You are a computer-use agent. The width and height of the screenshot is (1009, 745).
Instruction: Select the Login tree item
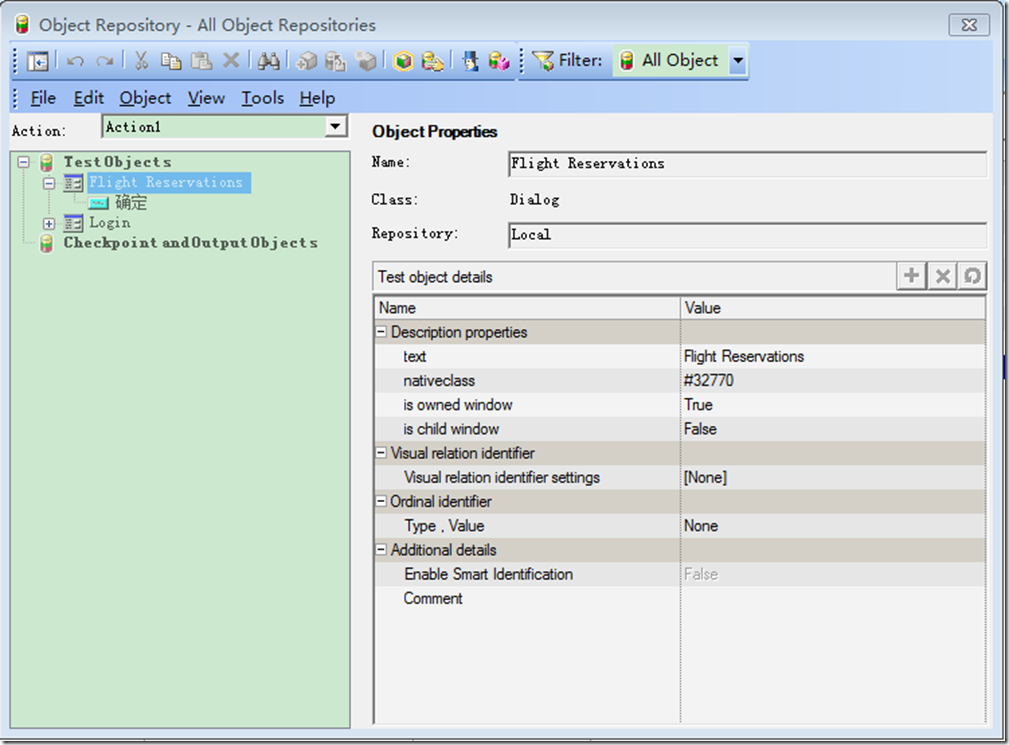110,223
